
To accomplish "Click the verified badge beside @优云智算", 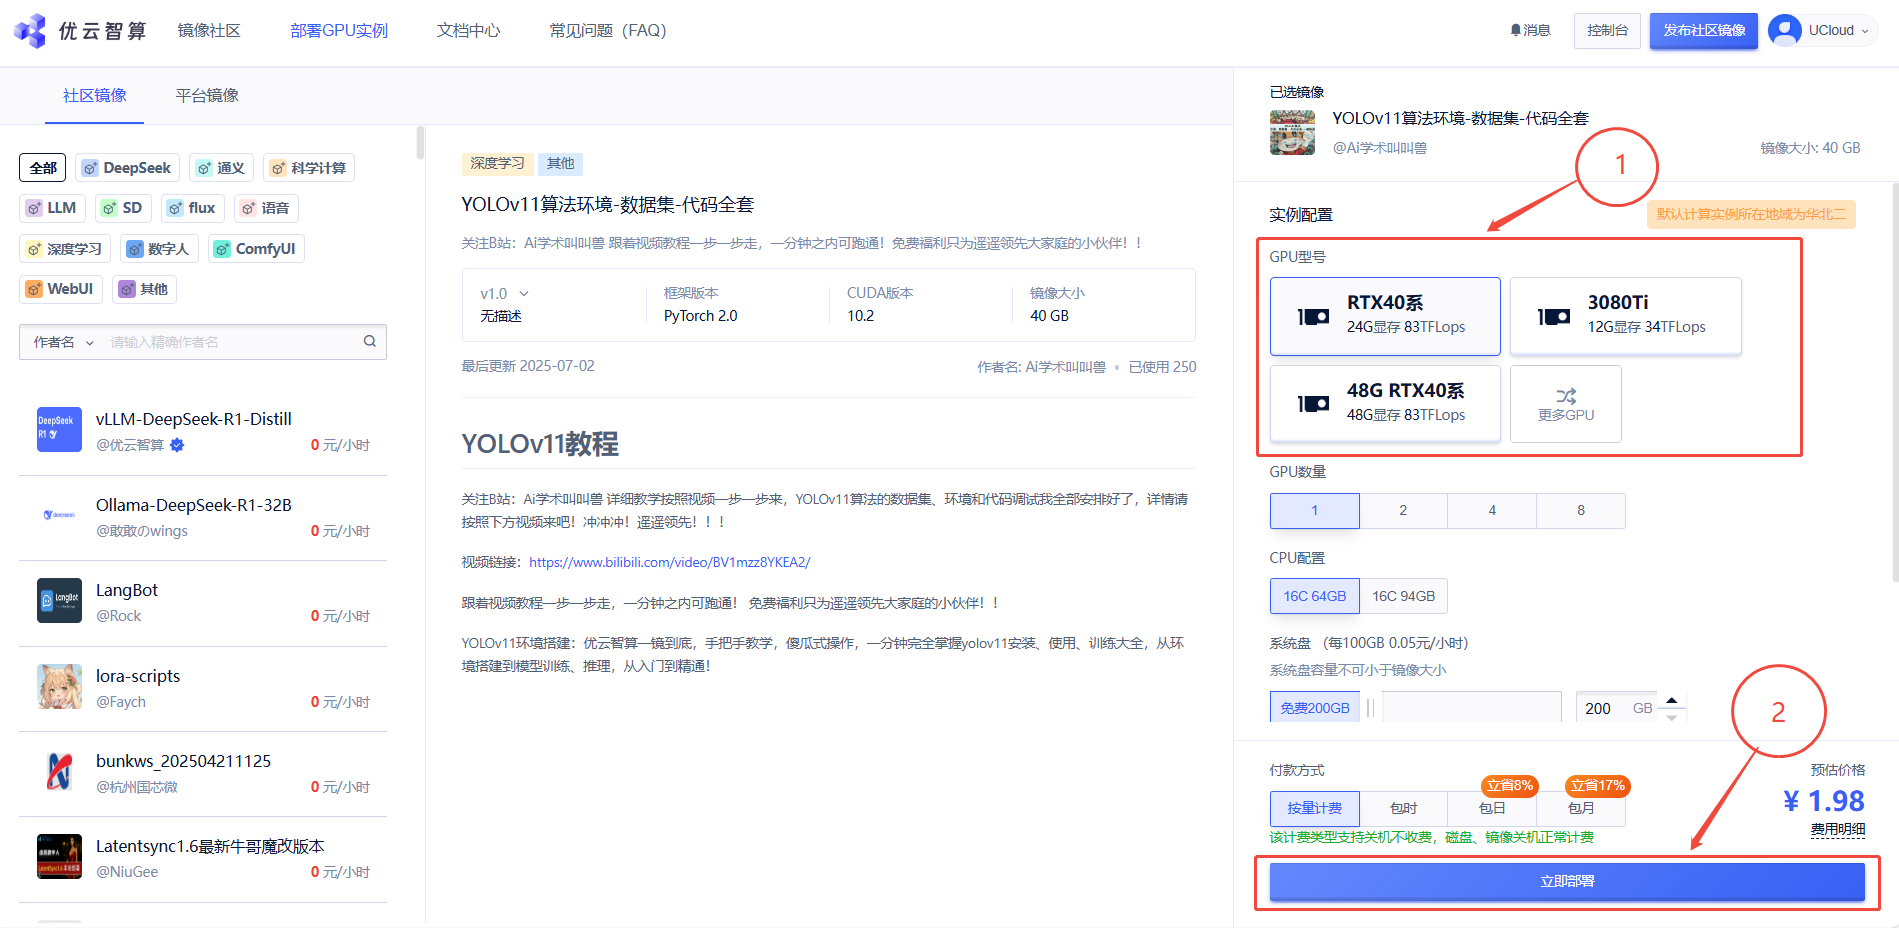I will click(177, 445).
